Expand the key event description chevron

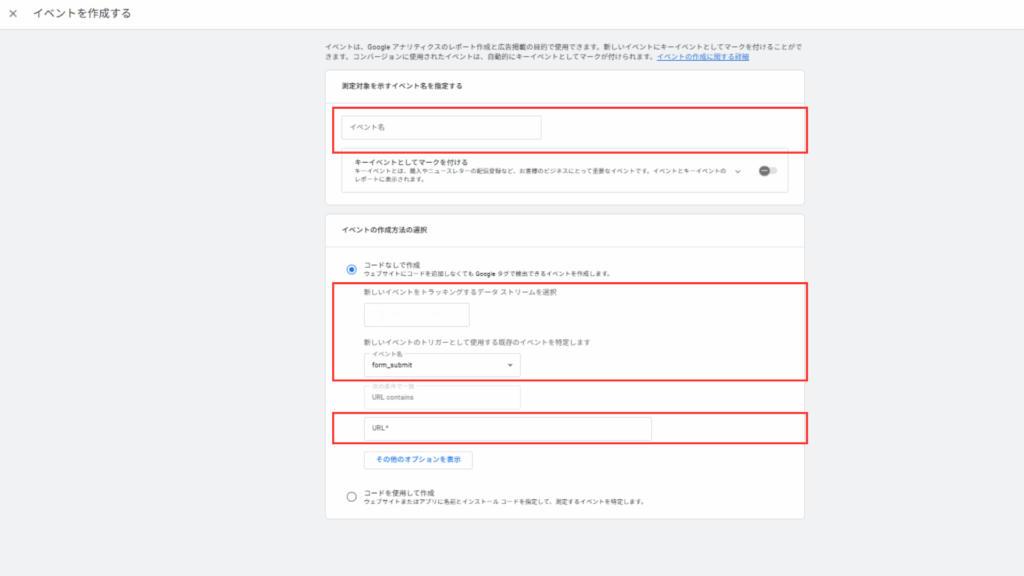click(738, 171)
